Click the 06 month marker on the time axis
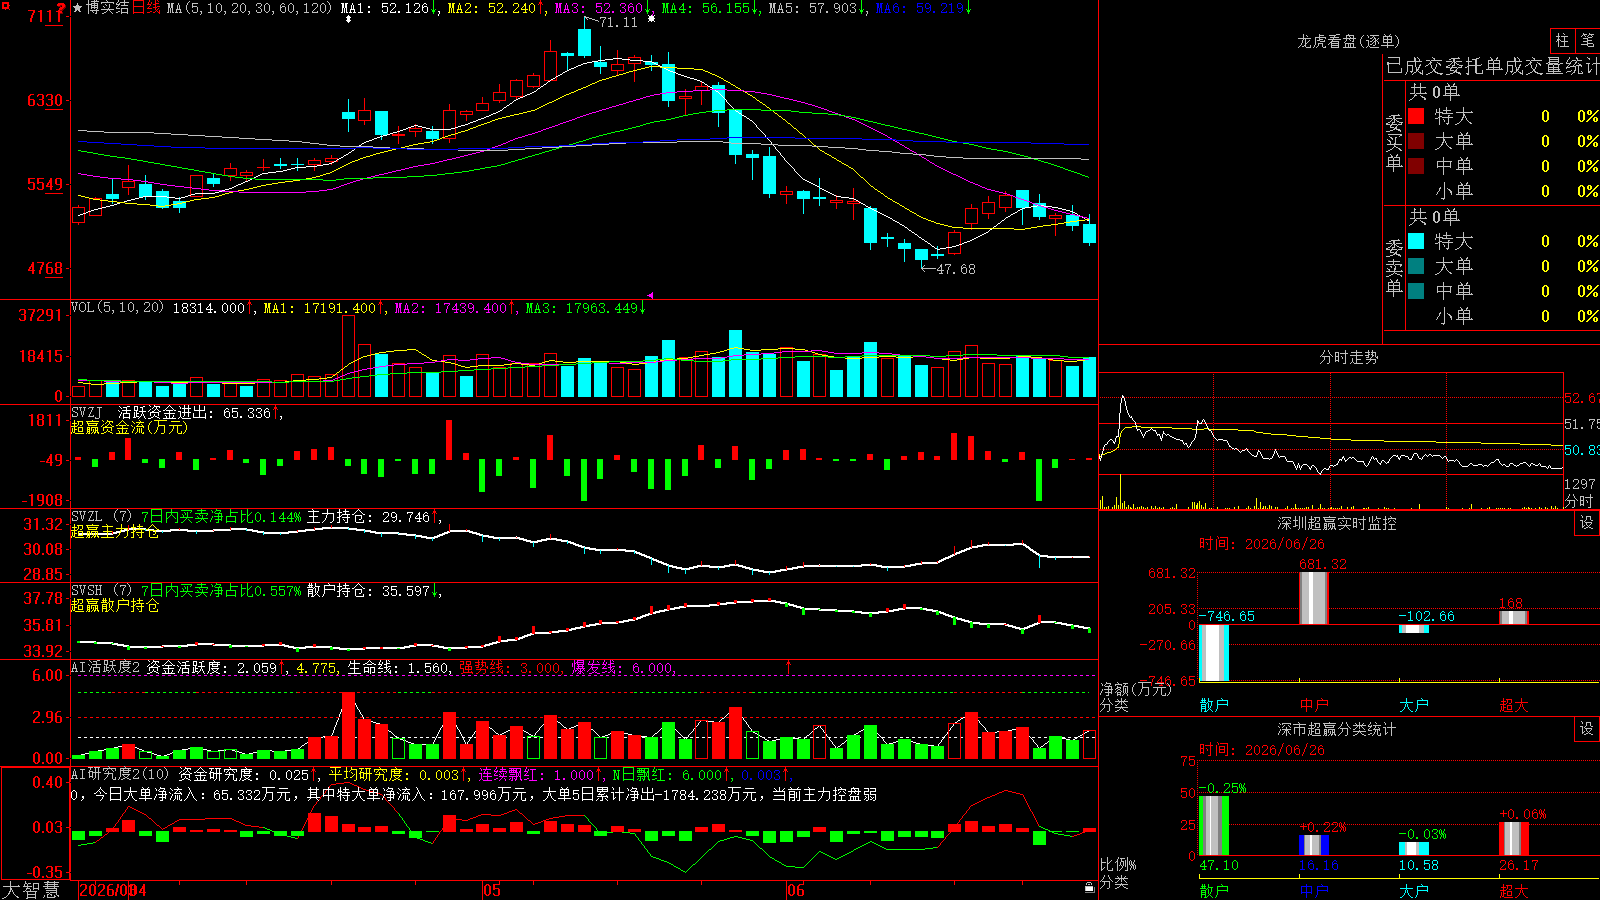The width and height of the screenshot is (1600, 900). pos(795,890)
